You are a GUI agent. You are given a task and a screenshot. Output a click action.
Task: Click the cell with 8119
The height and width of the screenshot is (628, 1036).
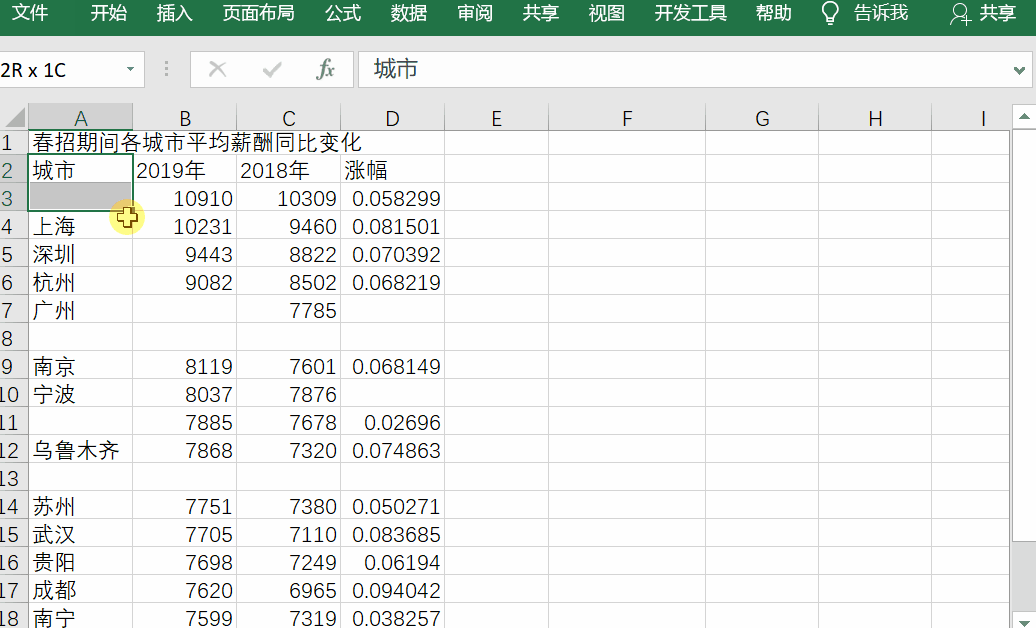[184, 366]
